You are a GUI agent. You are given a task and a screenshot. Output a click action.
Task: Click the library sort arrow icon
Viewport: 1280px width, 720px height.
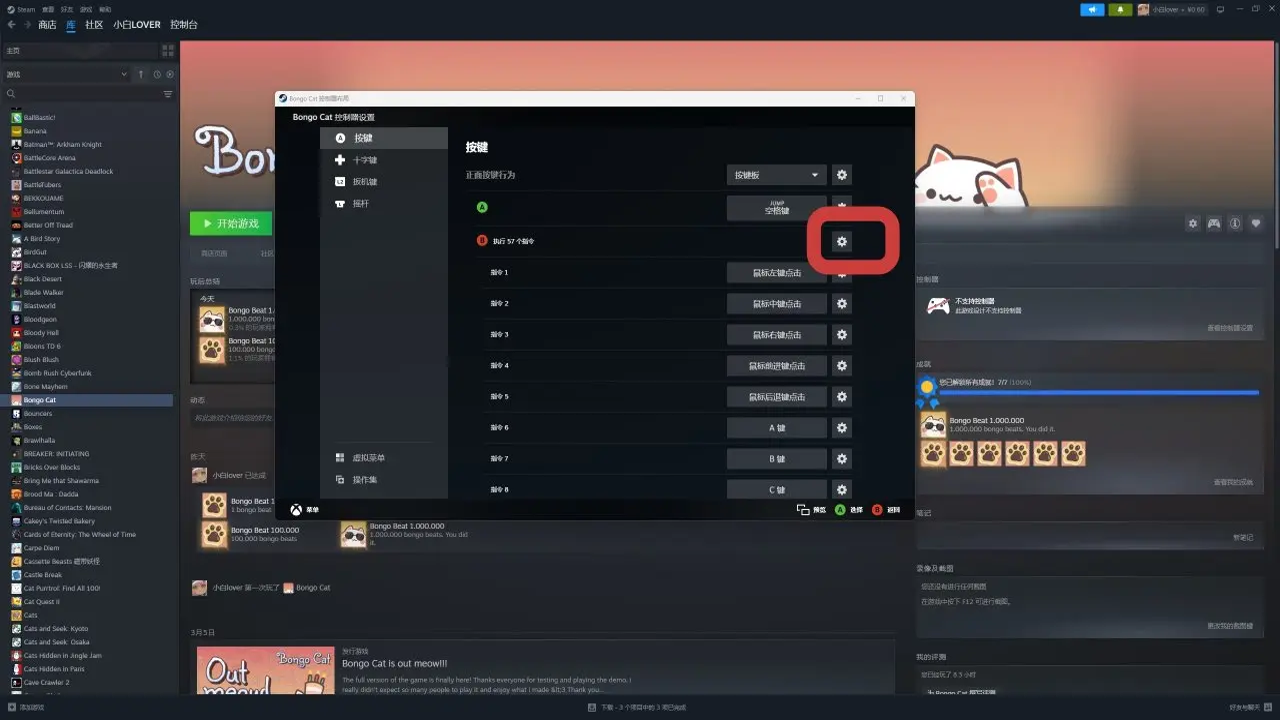[x=141, y=74]
